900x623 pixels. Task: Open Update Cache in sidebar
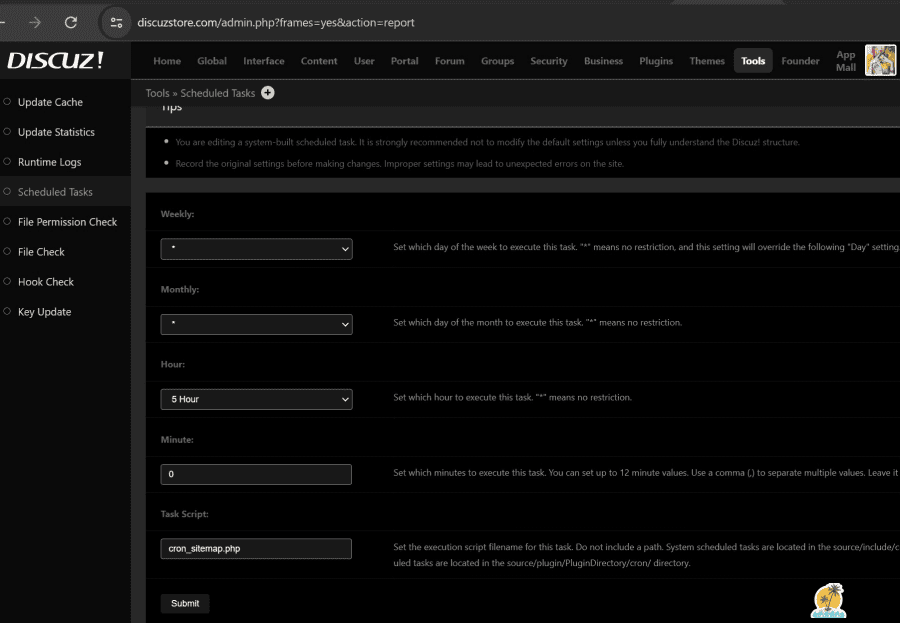coord(50,102)
